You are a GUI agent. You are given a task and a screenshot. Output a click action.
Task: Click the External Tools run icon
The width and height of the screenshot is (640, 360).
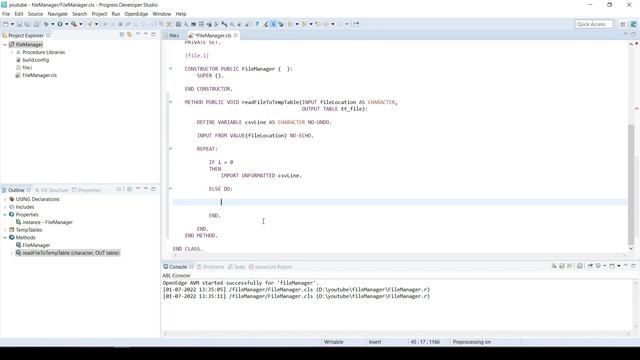point(74,24)
